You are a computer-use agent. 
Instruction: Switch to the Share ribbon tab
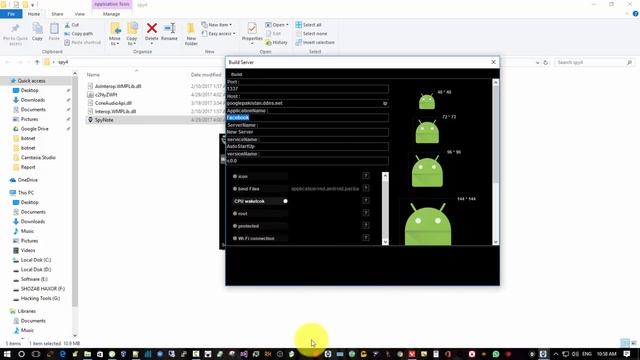tap(57, 14)
